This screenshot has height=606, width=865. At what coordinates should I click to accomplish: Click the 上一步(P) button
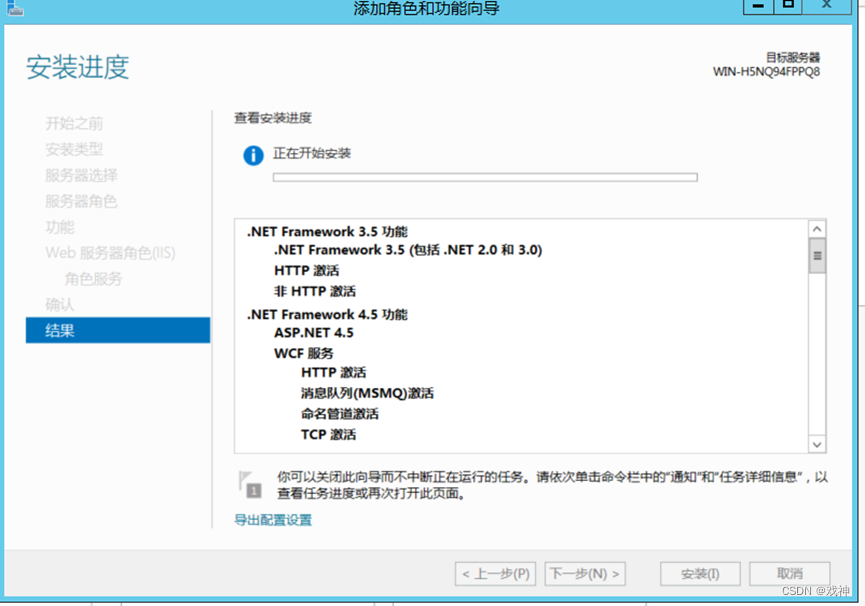(495, 573)
